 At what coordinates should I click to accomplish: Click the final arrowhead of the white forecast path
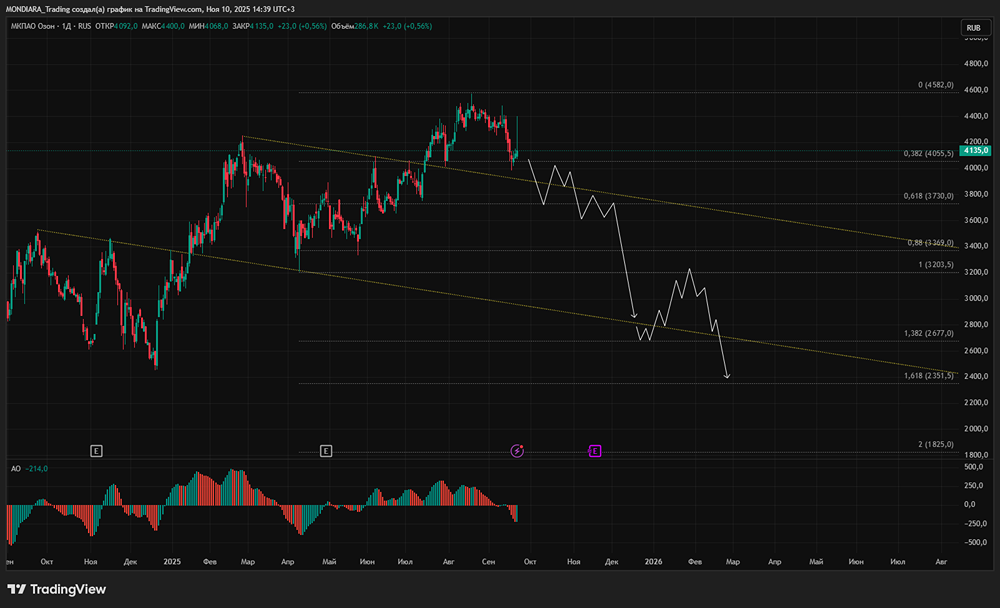(x=727, y=377)
